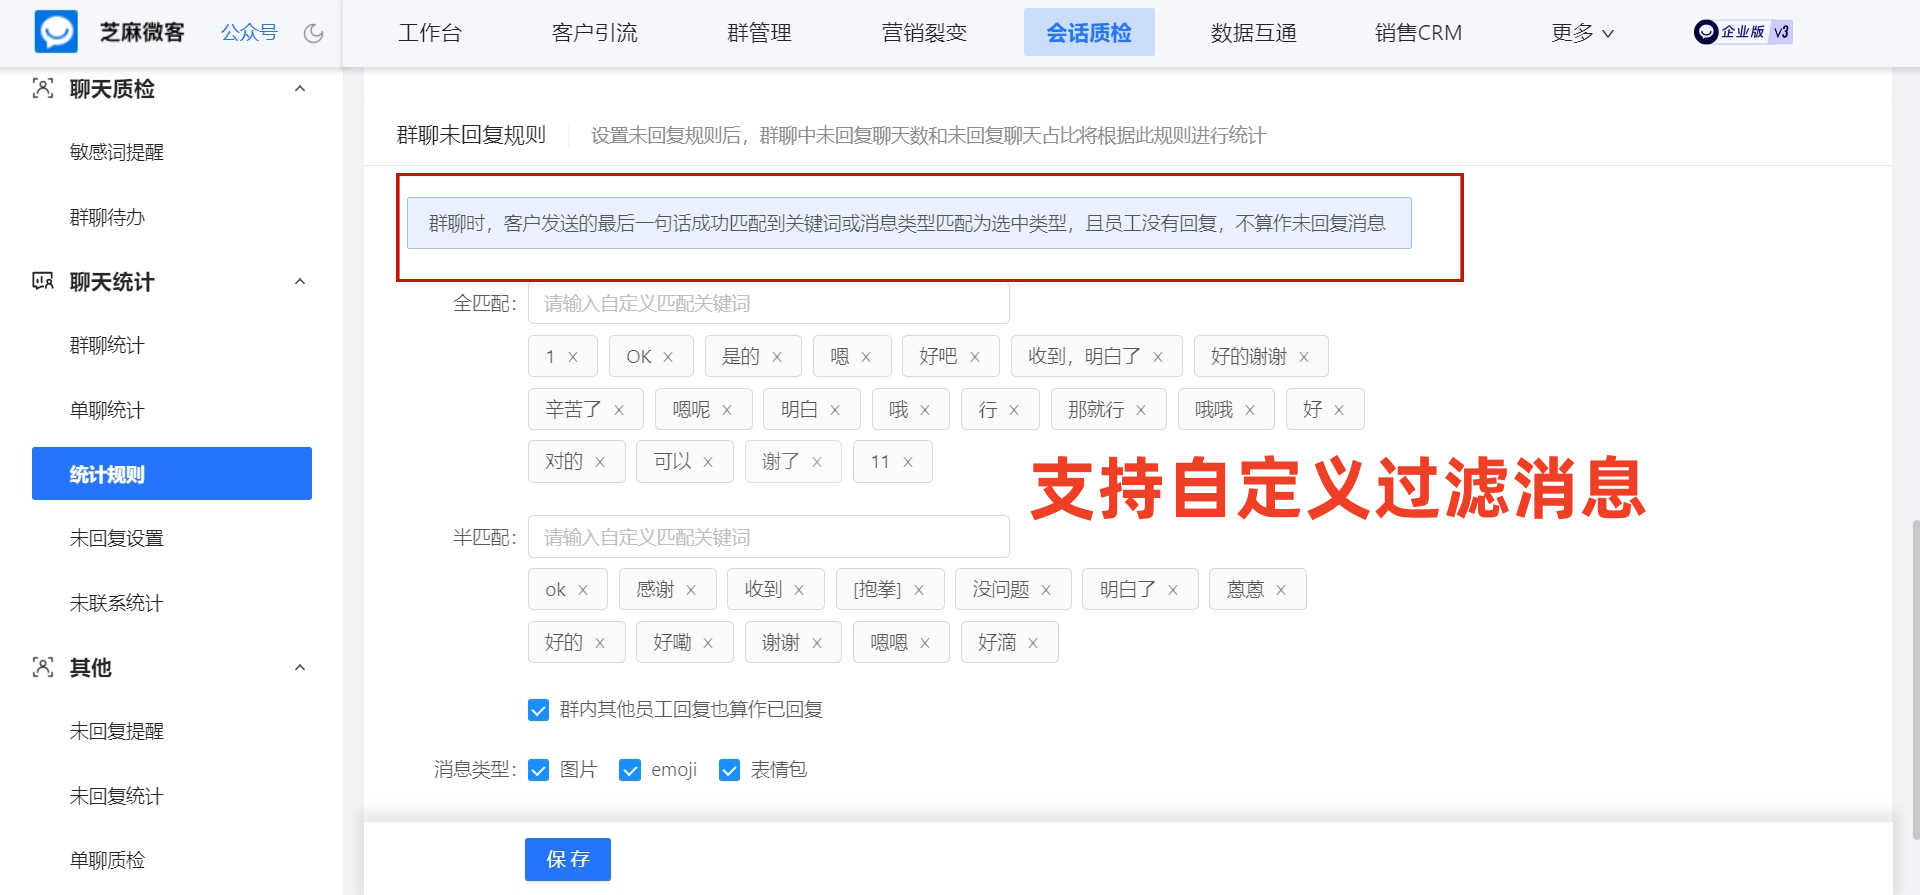The width and height of the screenshot is (1920, 895).
Task: Delete the '谢谢' half-match tag
Action: click(x=817, y=643)
